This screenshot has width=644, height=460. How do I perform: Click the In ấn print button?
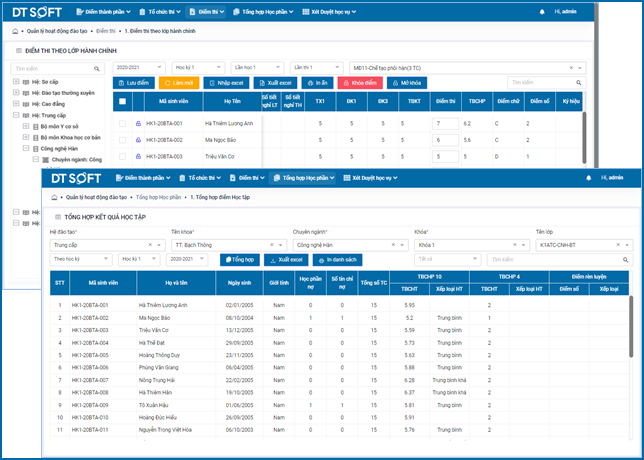(317, 83)
